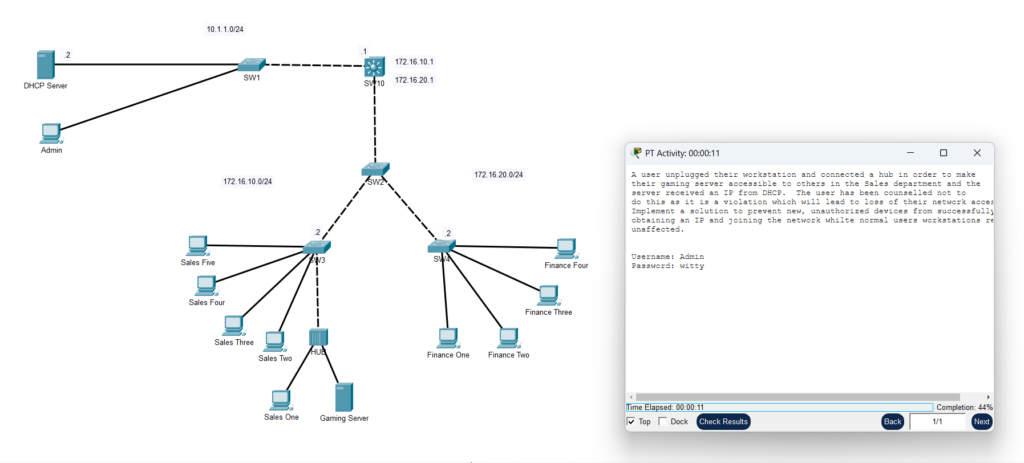Open the Finance Four PC
This screenshot has width=1024, height=463.
[x=566, y=248]
